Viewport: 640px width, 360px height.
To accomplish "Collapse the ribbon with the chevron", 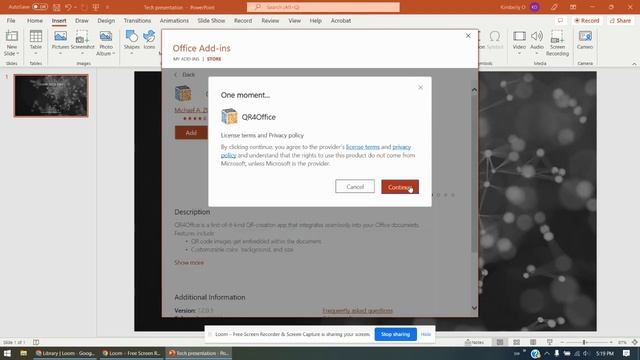I will click(634, 64).
